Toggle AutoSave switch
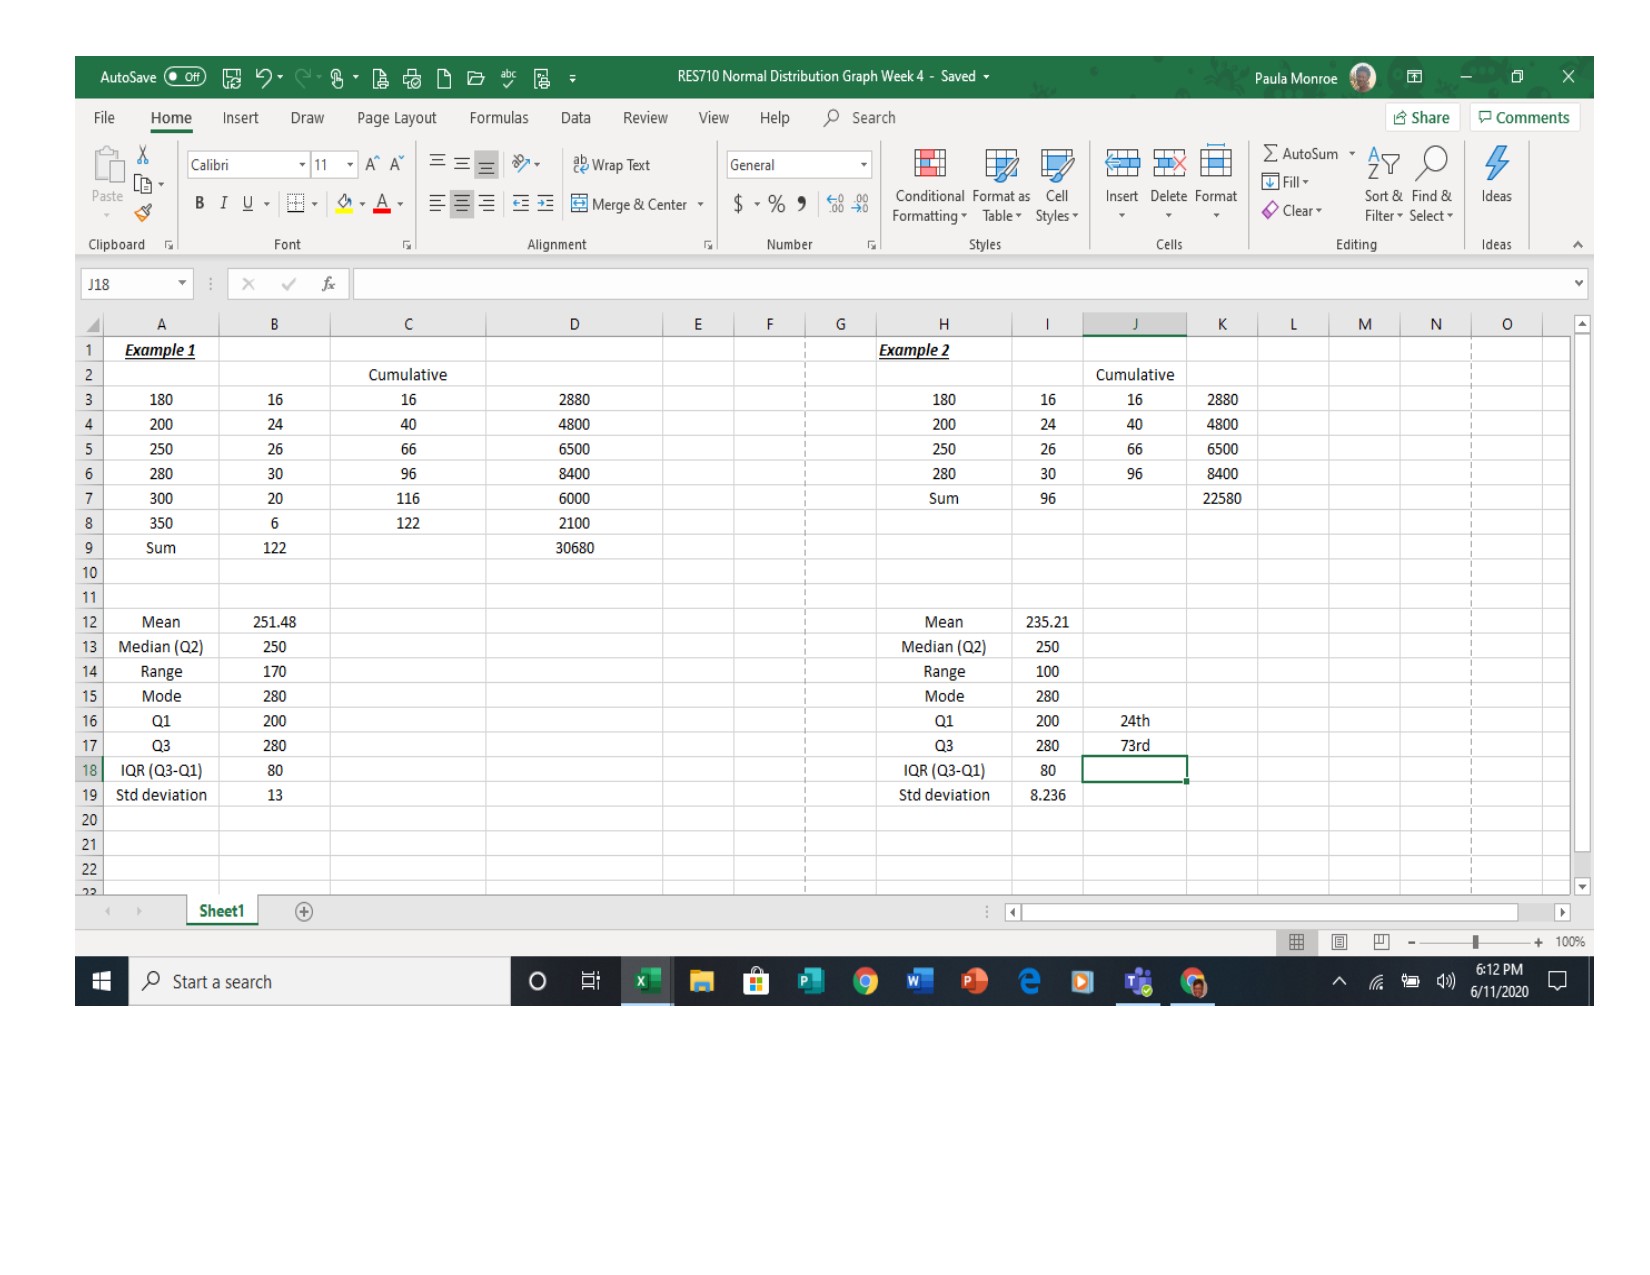The width and height of the screenshot is (1650, 1275). 185,77
